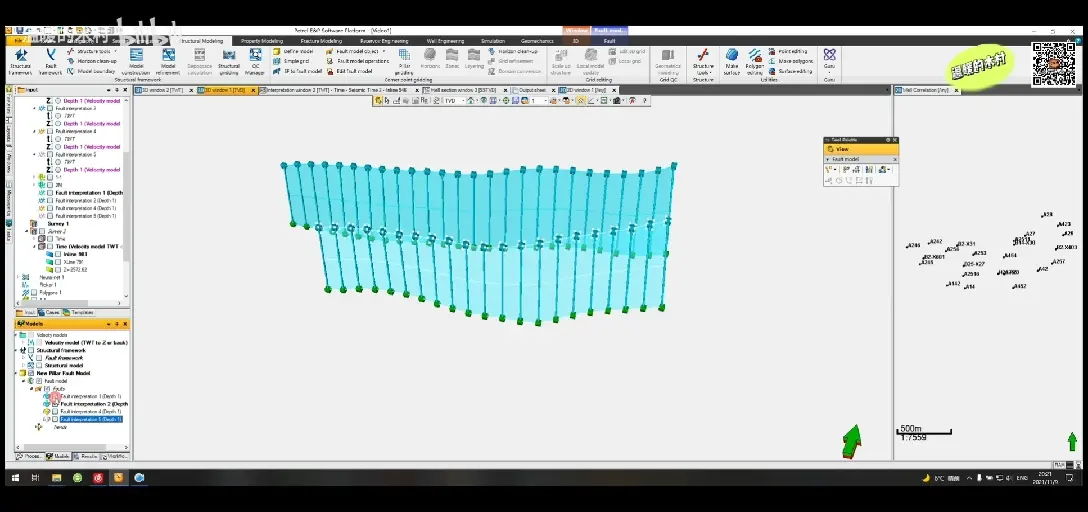Switch to Results pane tab
The image size is (1088, 512).
tap(86, 456)
